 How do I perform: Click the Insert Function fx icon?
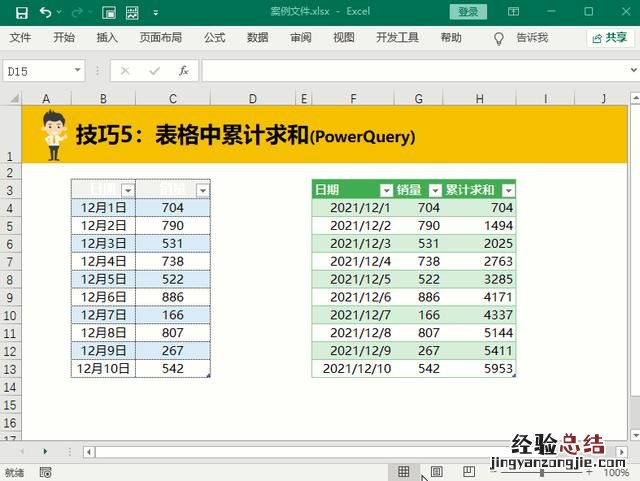click(183, 71)
